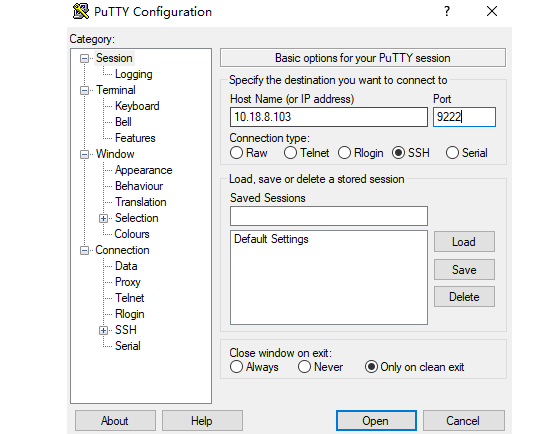Open the Appearance category
554x434 pixels.
pos(143,170)
